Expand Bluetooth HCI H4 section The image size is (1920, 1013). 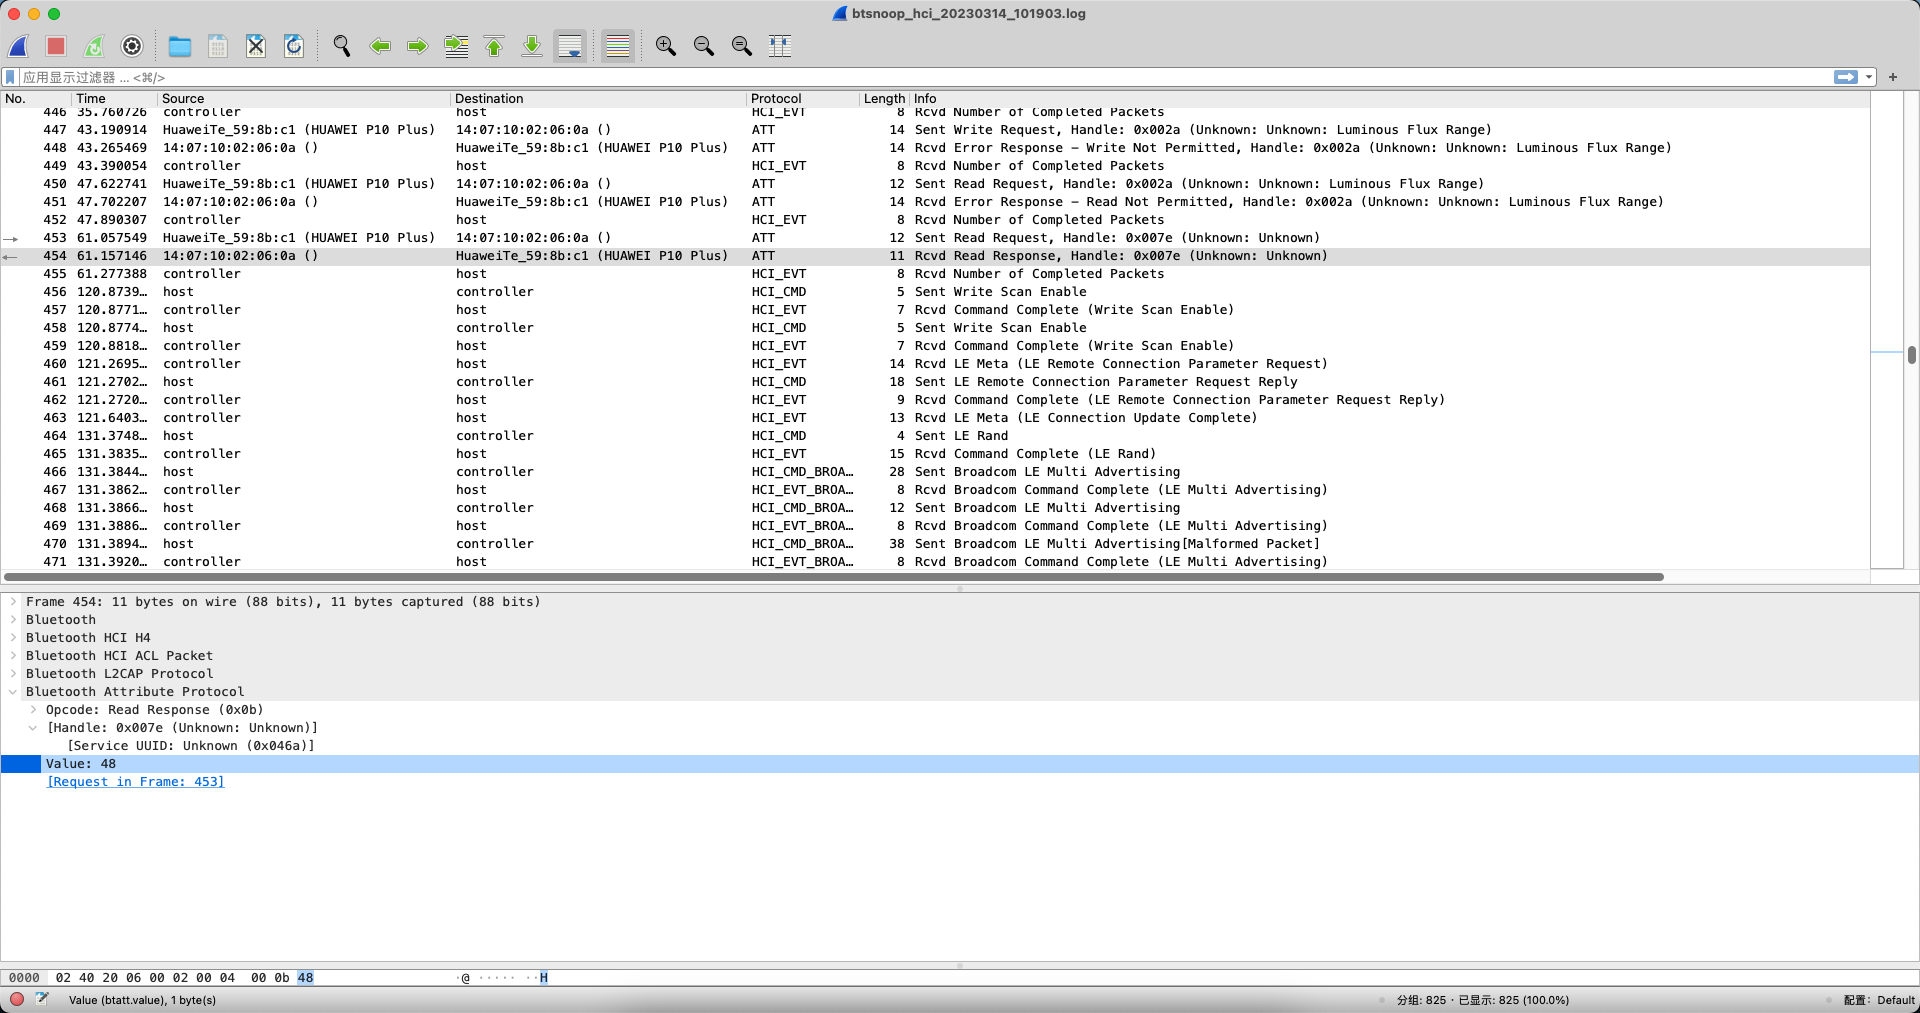13,638
